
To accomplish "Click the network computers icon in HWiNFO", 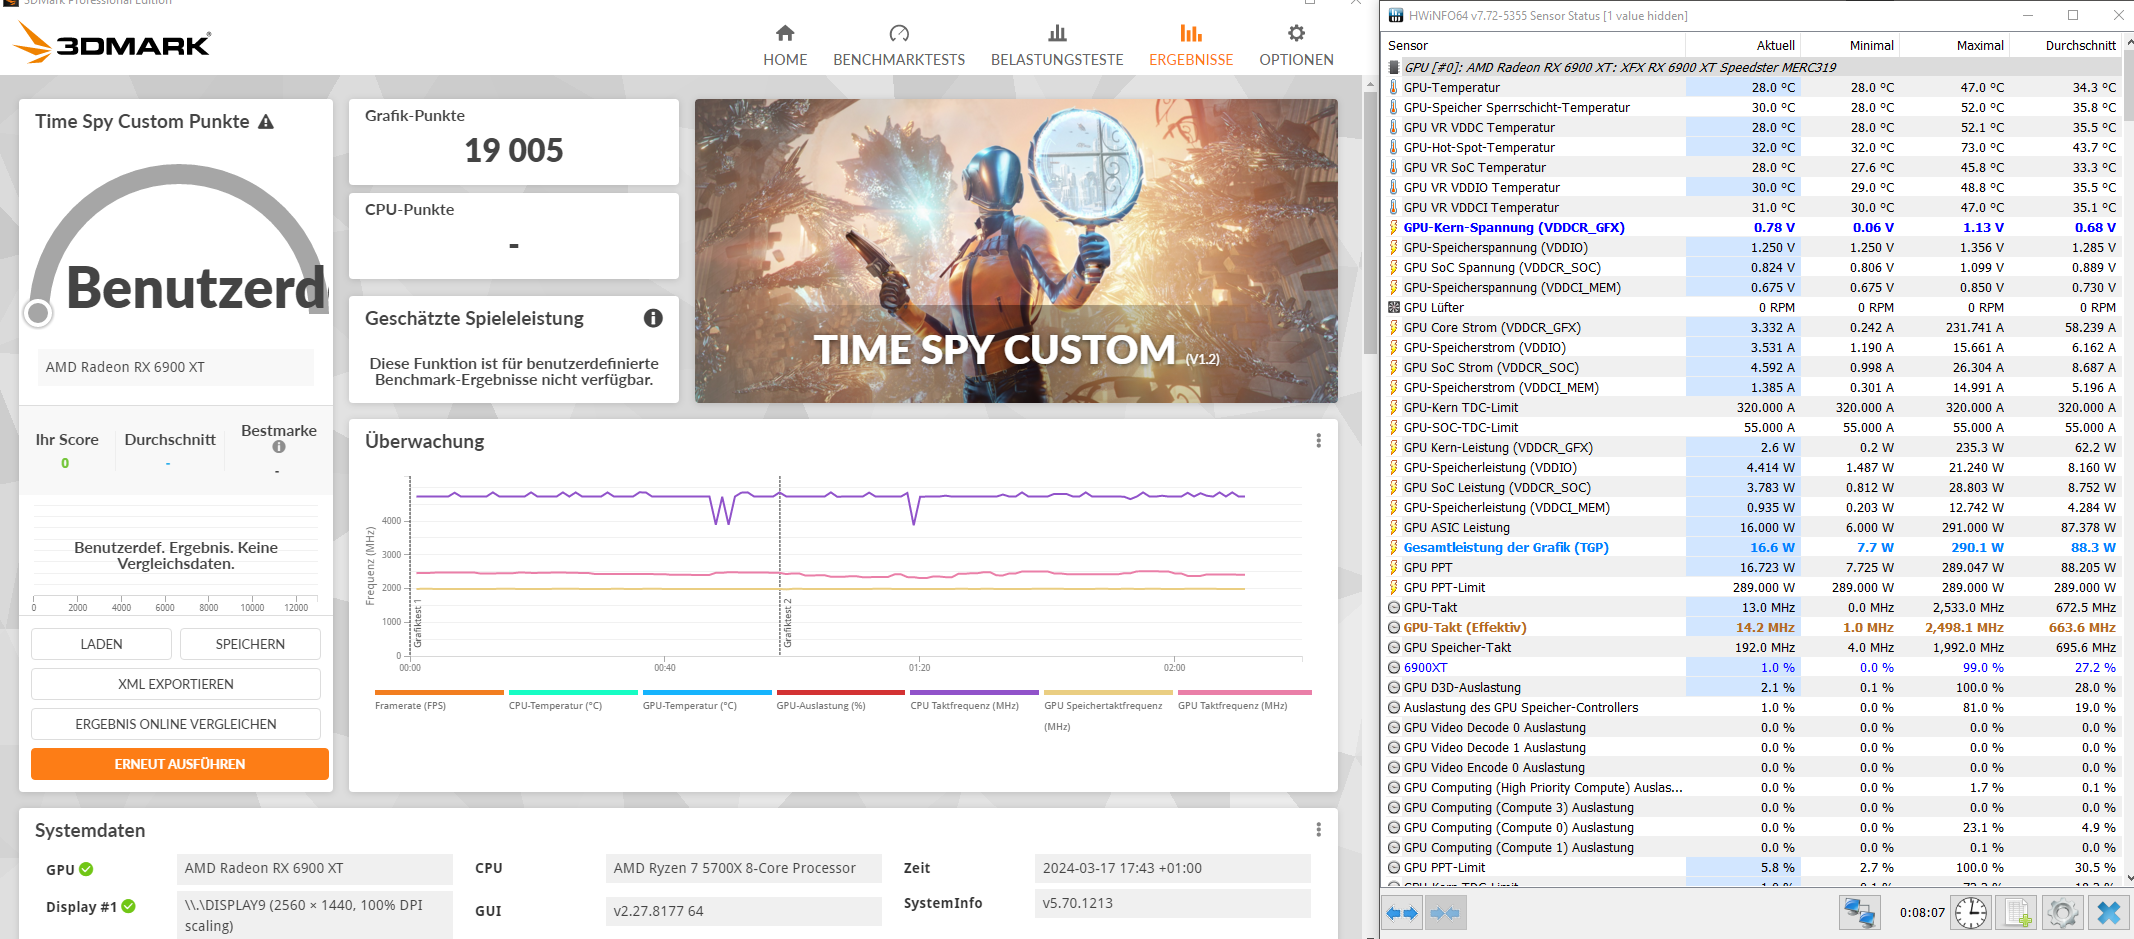I will click(x=1860, y=913).
